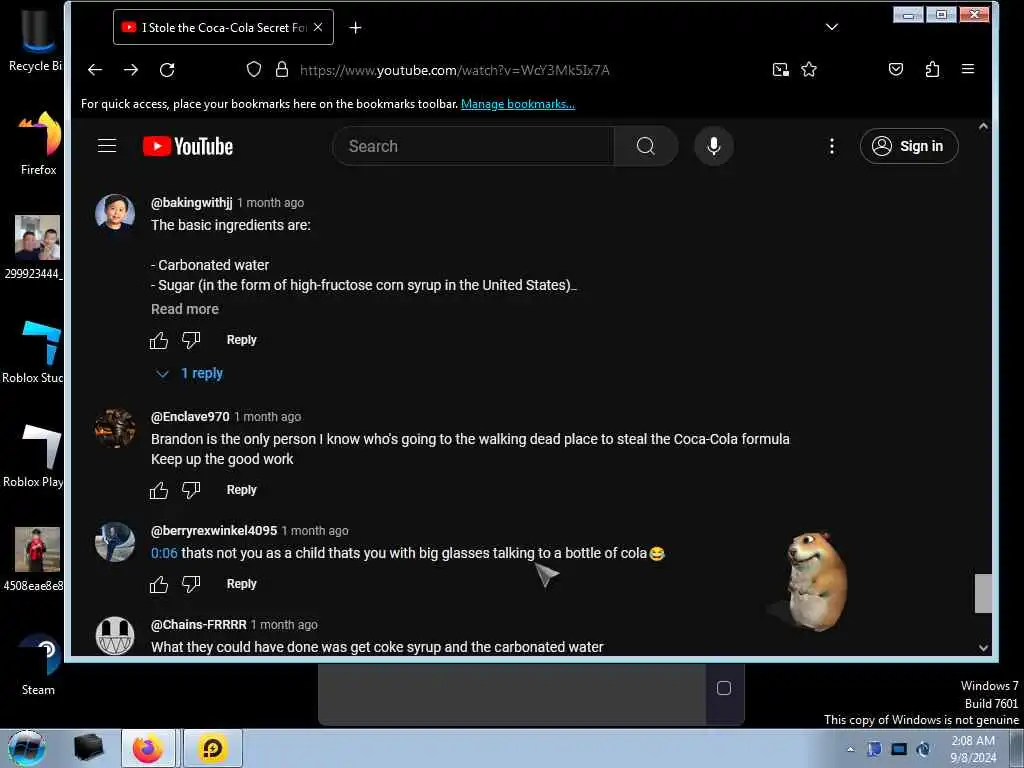This screenshot has height=768, width=1024.
Task: Open Windows Start menu orb
Action: 26,748
